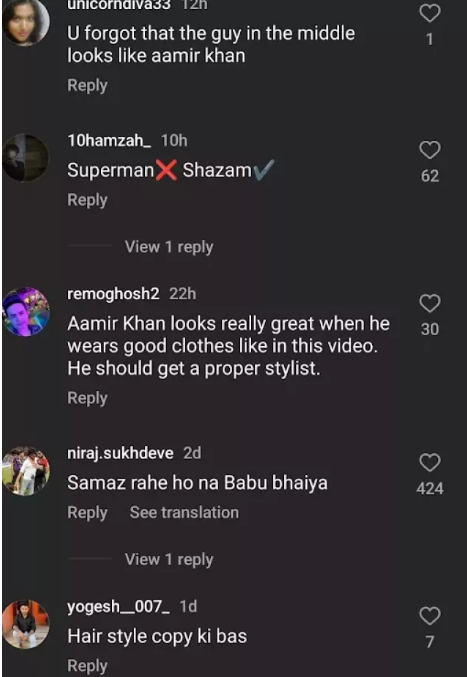Open username niraj.sukhdeve

coord(120,453)
